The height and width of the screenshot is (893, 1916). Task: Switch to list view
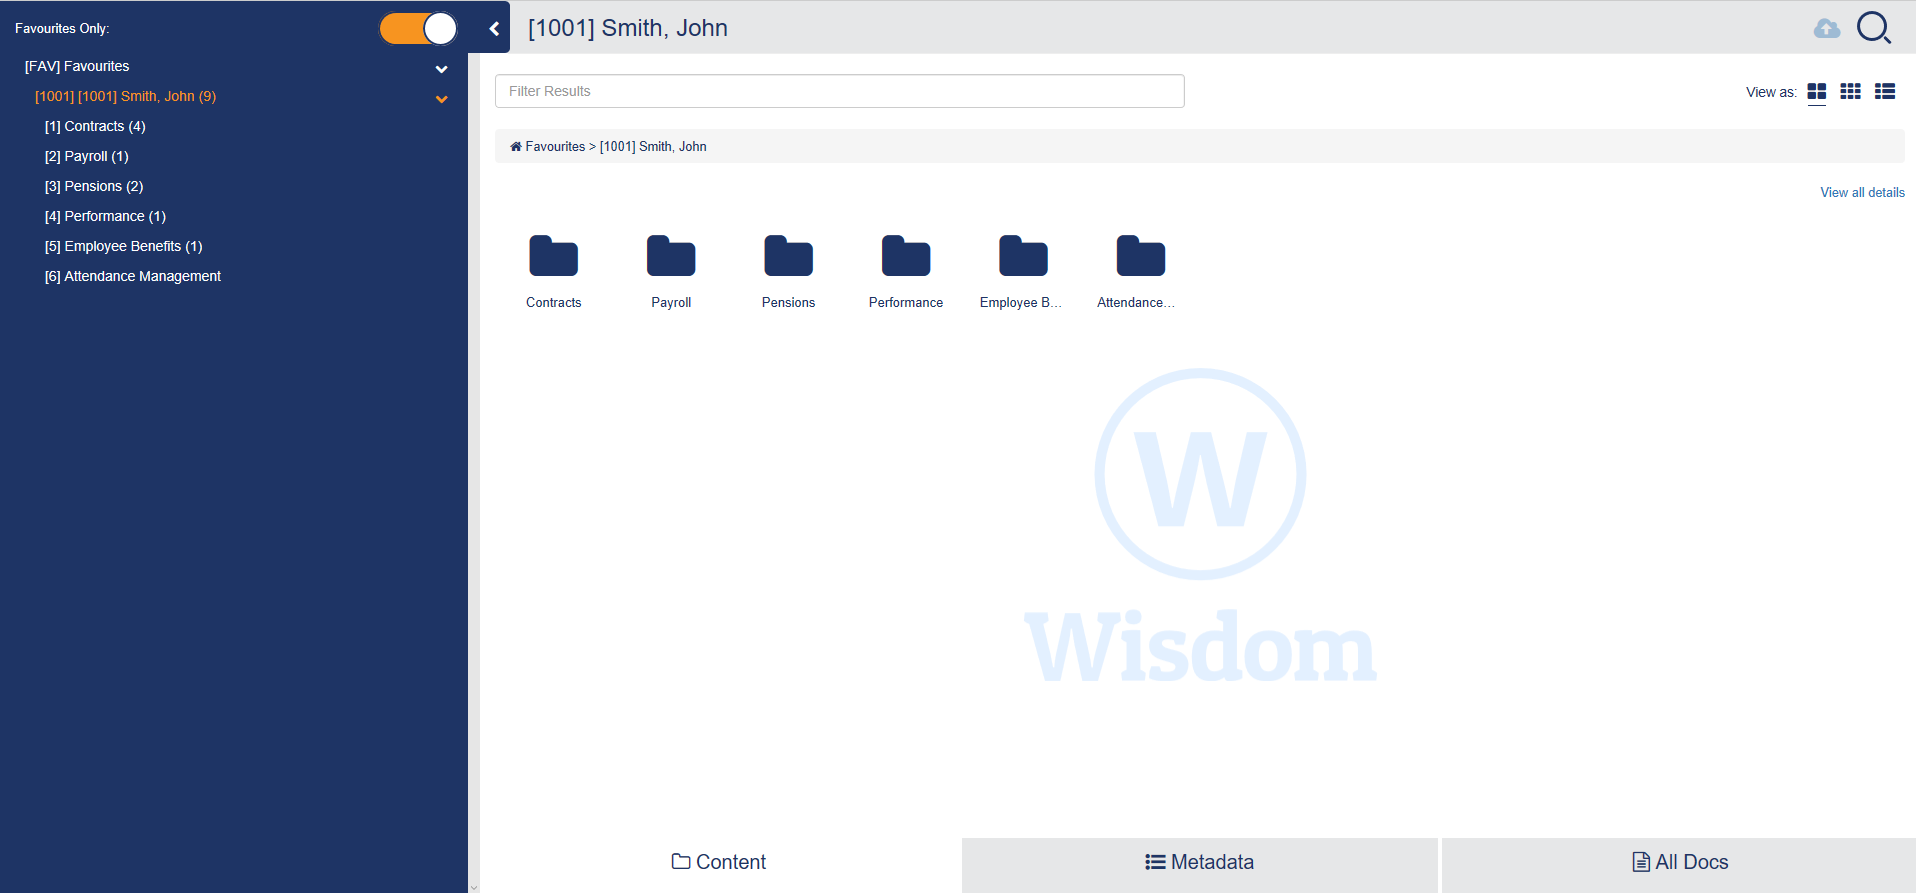click(x=1885, y=91)
